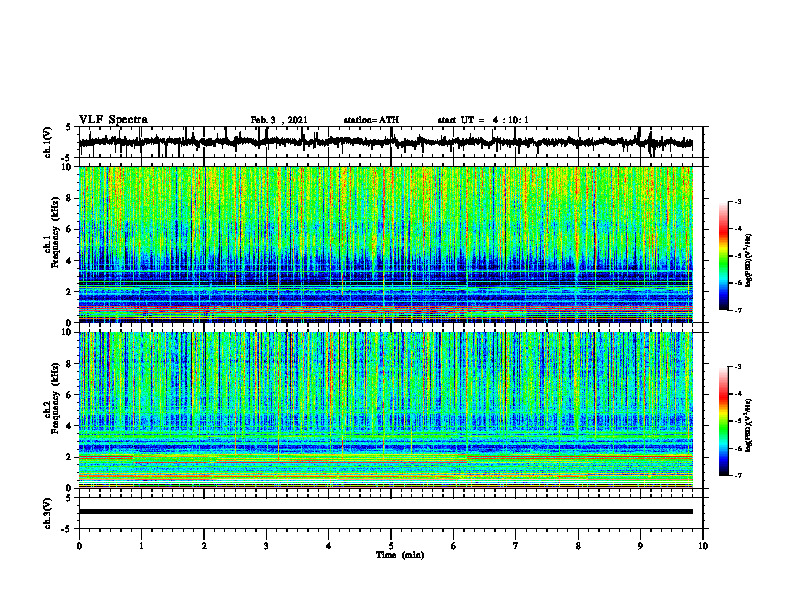Click the "-3" tick on ch.1 colorbar

(738, 202)
